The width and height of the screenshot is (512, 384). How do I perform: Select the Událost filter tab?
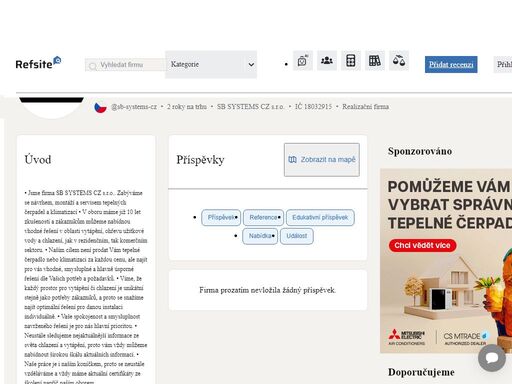[x=297, y=236]
